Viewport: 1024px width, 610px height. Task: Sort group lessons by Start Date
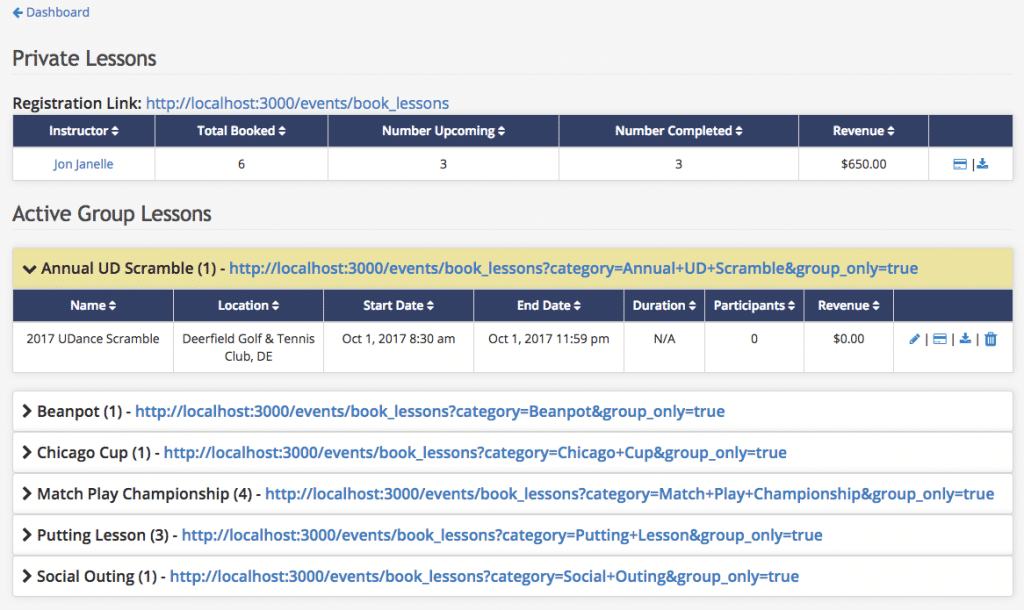(398, 305)
